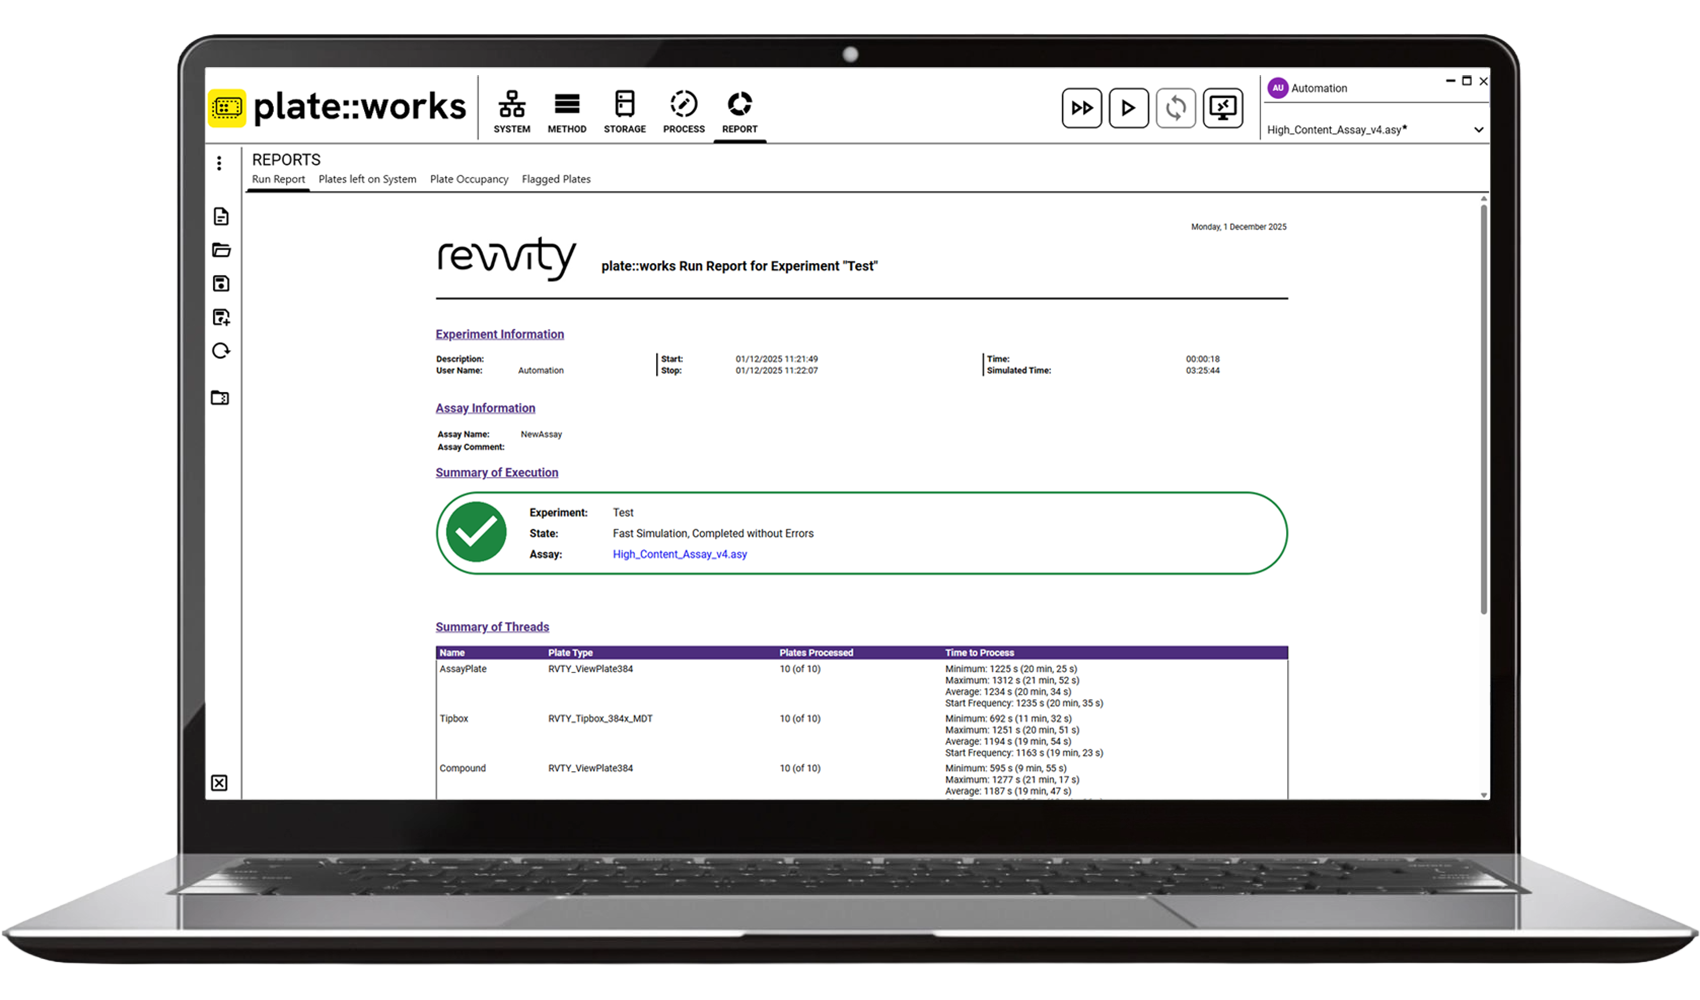Click "RVTY_Tipbox_384x_MDT" plate type
1700x1000 pixels.
point(600,719)
